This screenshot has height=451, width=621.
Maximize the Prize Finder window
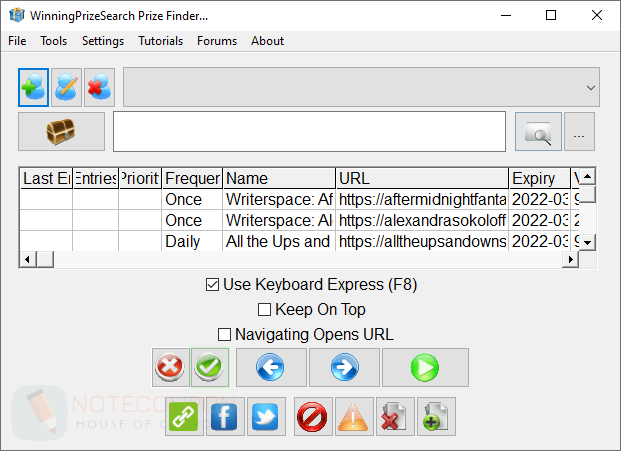551,15
